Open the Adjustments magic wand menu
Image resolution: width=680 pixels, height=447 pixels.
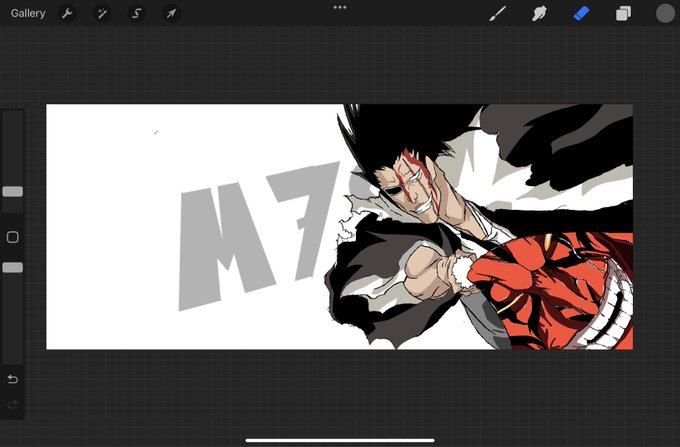click(102, 13)
